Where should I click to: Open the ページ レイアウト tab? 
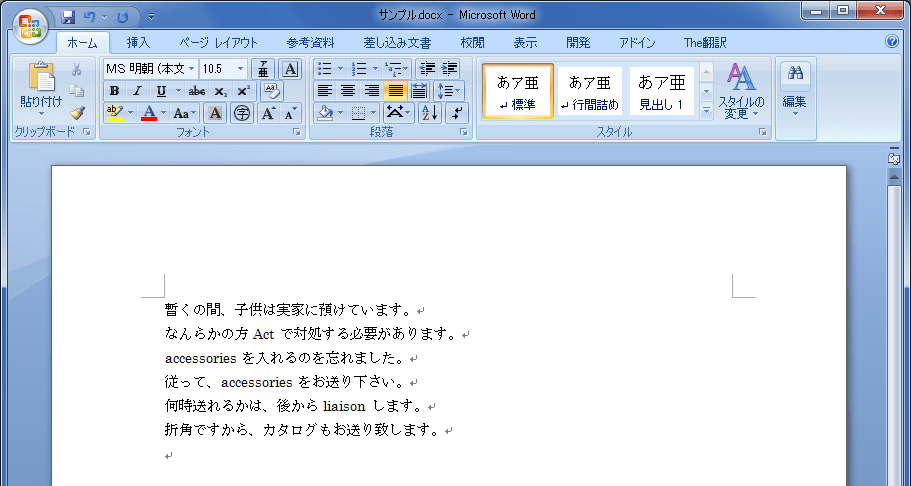218,42
